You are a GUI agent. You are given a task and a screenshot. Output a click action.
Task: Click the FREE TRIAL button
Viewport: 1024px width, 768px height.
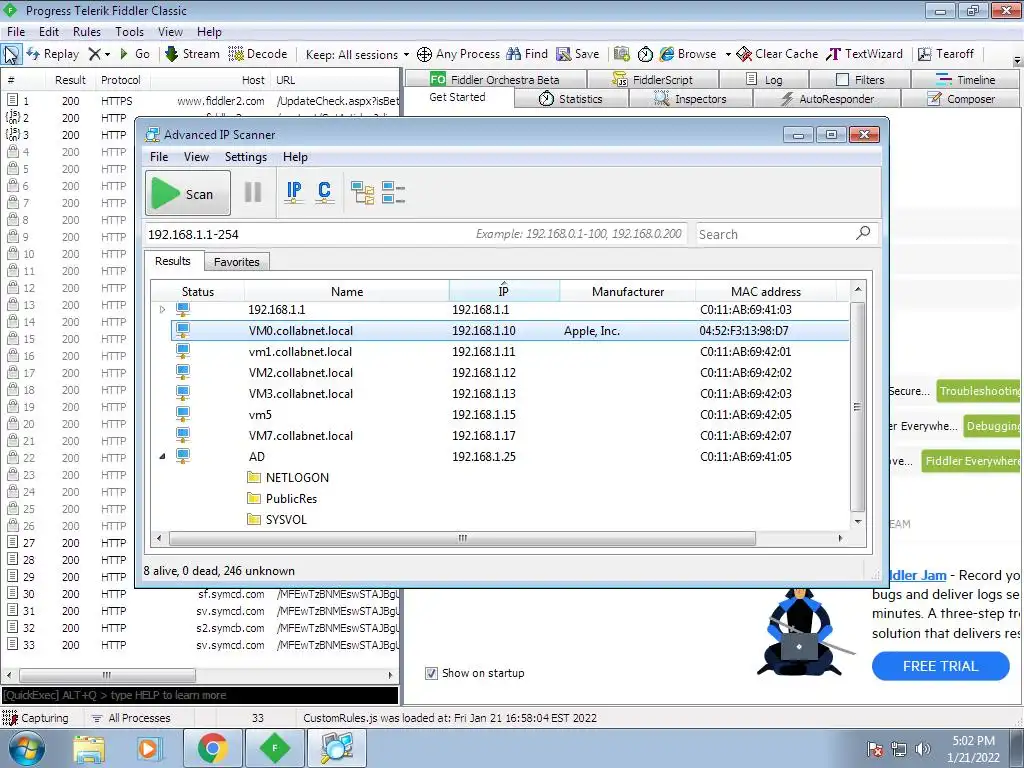tap(940, 666)
